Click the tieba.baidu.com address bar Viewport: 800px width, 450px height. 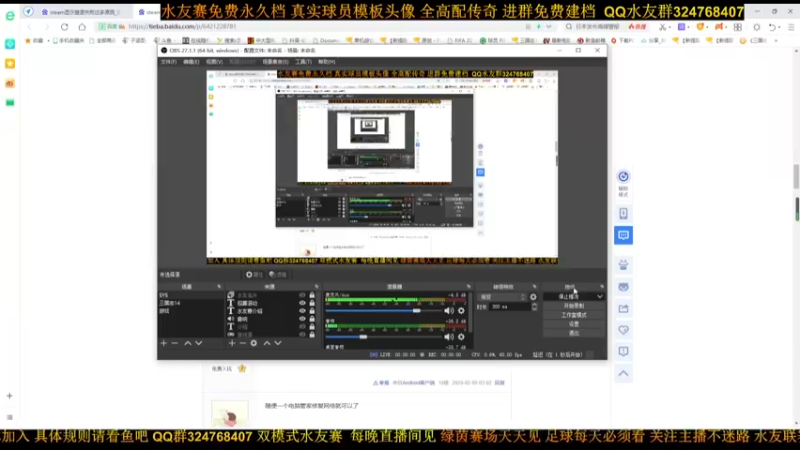327,27
